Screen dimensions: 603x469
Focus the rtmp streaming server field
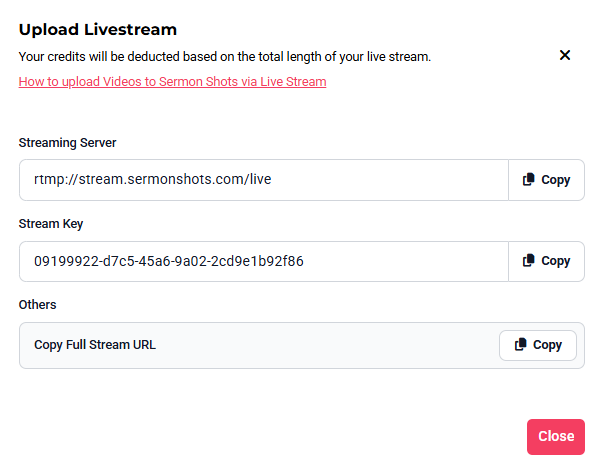[264, 180]
